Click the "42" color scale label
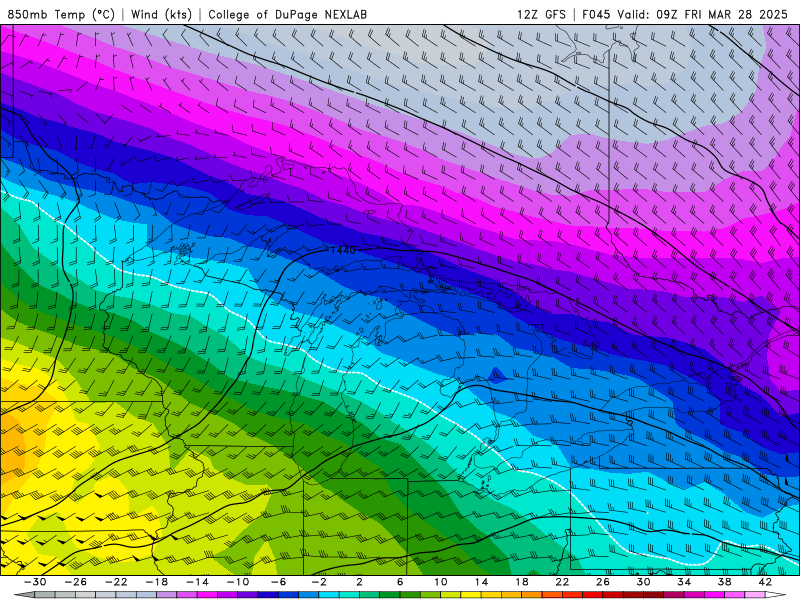This screenshot has width=800, height=600. coord(765,582)
